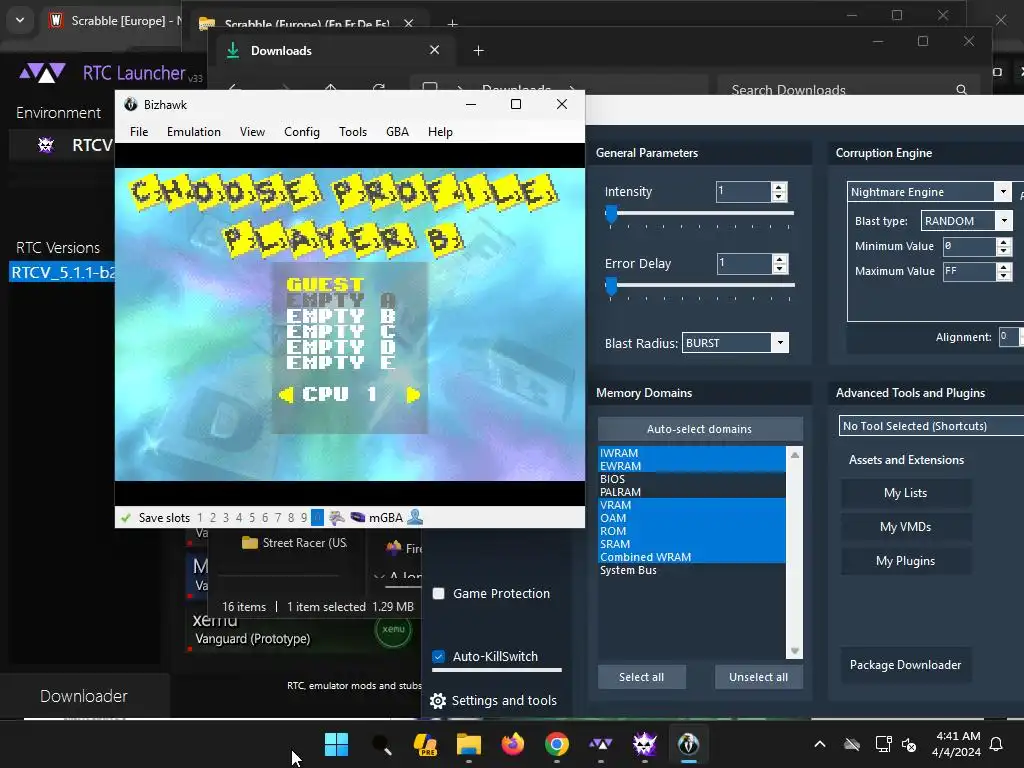Select BIOS memory domain
The height and width of the screenshot is (768, 1024).
(692, 479)
